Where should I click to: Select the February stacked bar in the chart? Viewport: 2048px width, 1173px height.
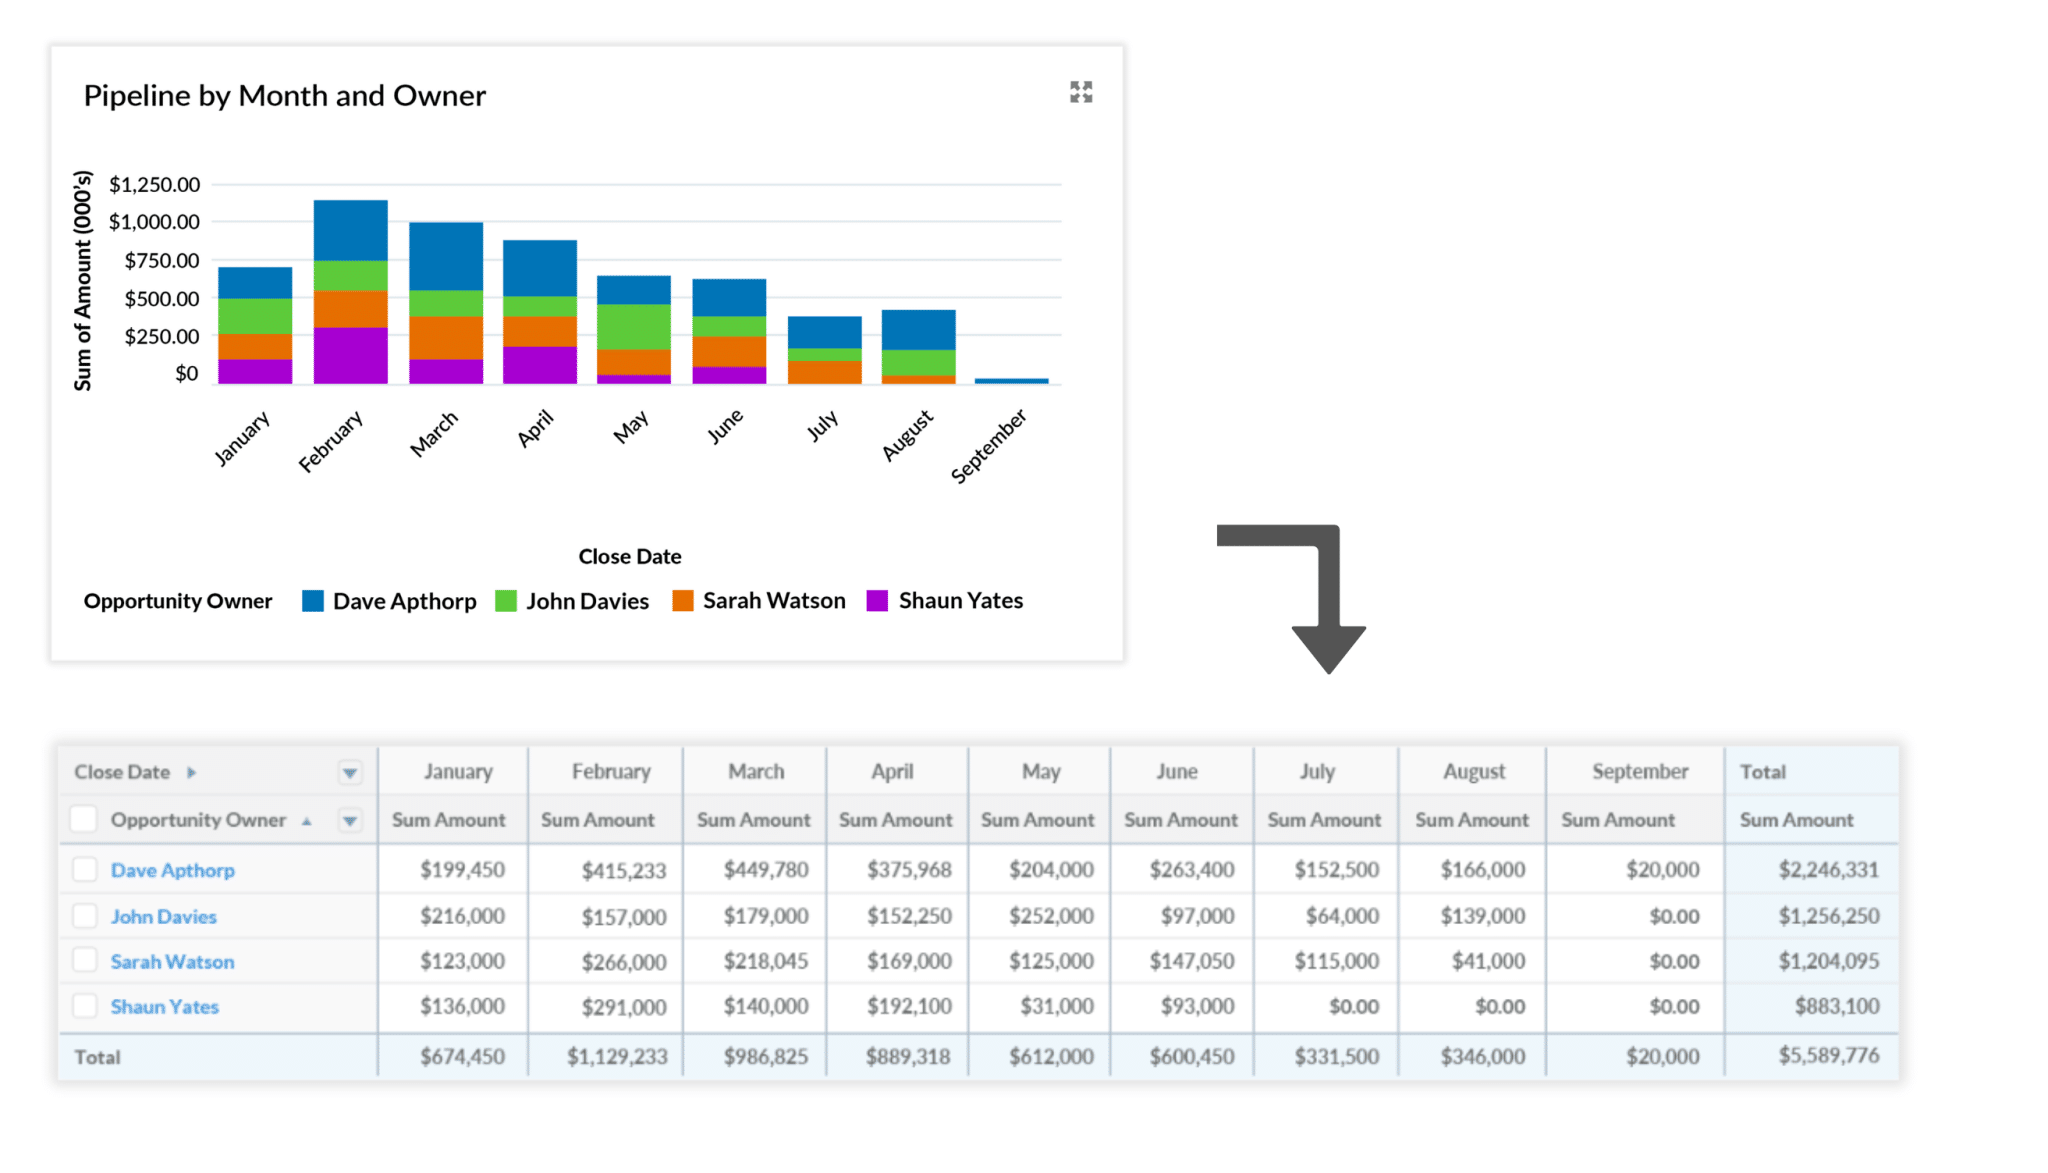coord(350,290)
